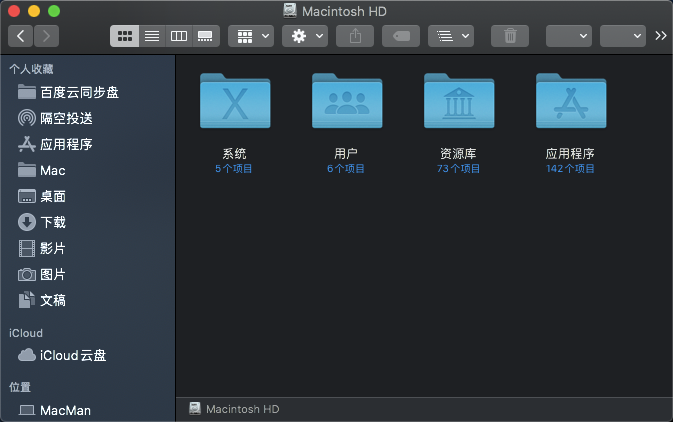Go back with the left arrow button

pyautogui.click(x=20, y=36)
